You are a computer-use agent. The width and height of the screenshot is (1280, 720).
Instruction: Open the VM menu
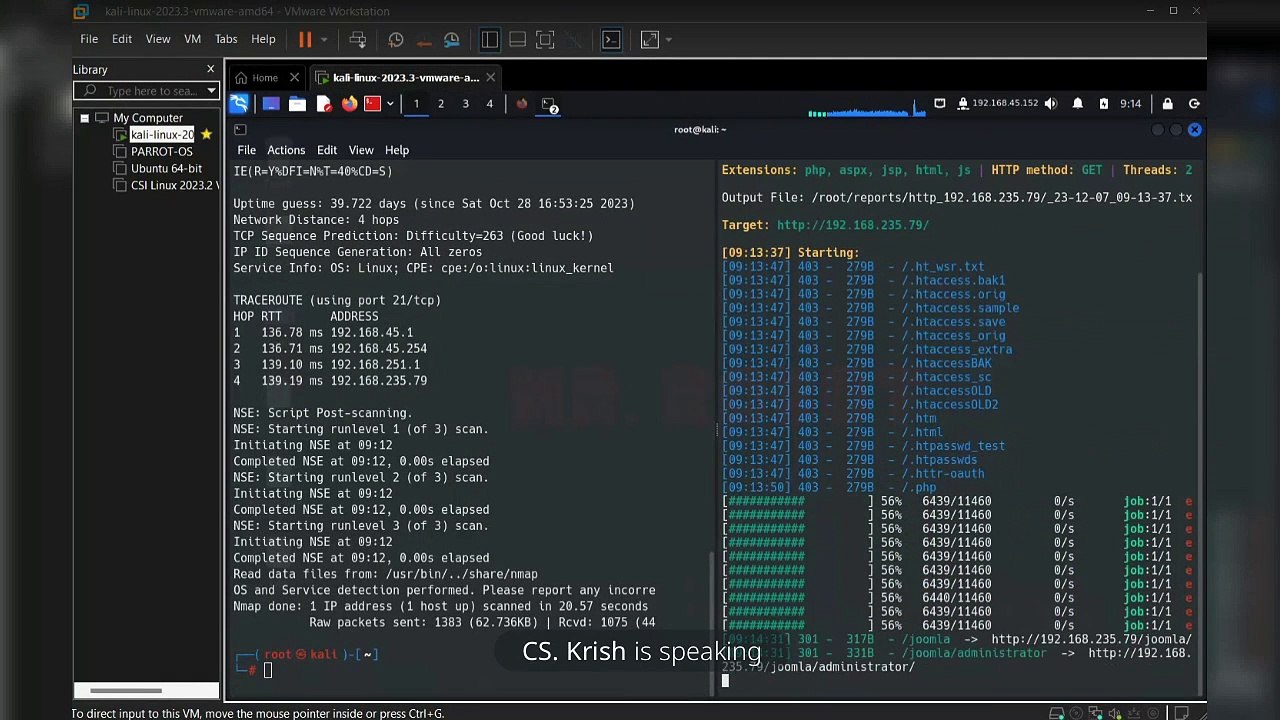click(193, 39)
